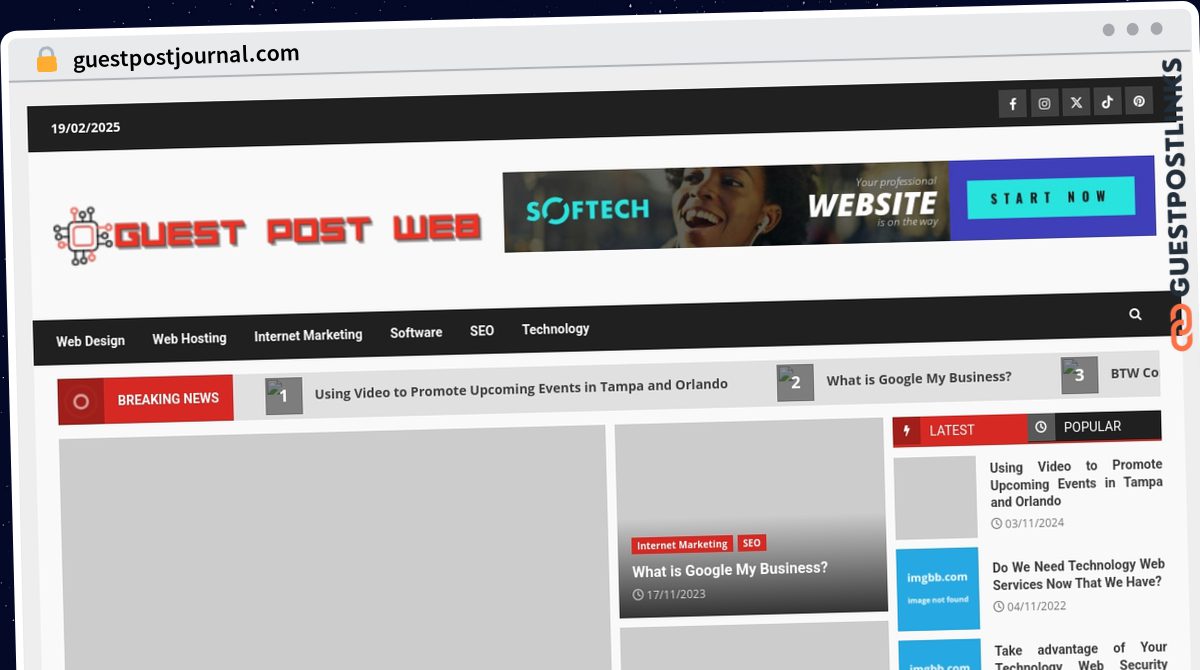
Task: Click the SEO category tag on the featured post
Action: (x=751, y=543)
